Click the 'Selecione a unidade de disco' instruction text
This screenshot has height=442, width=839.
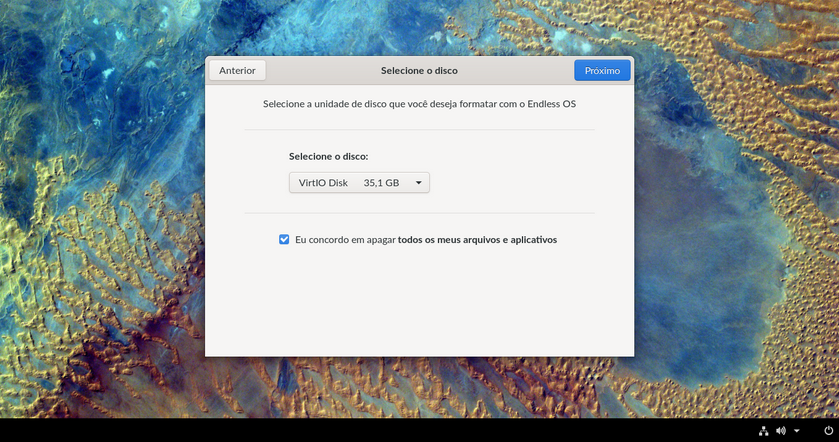coord(419,104)
